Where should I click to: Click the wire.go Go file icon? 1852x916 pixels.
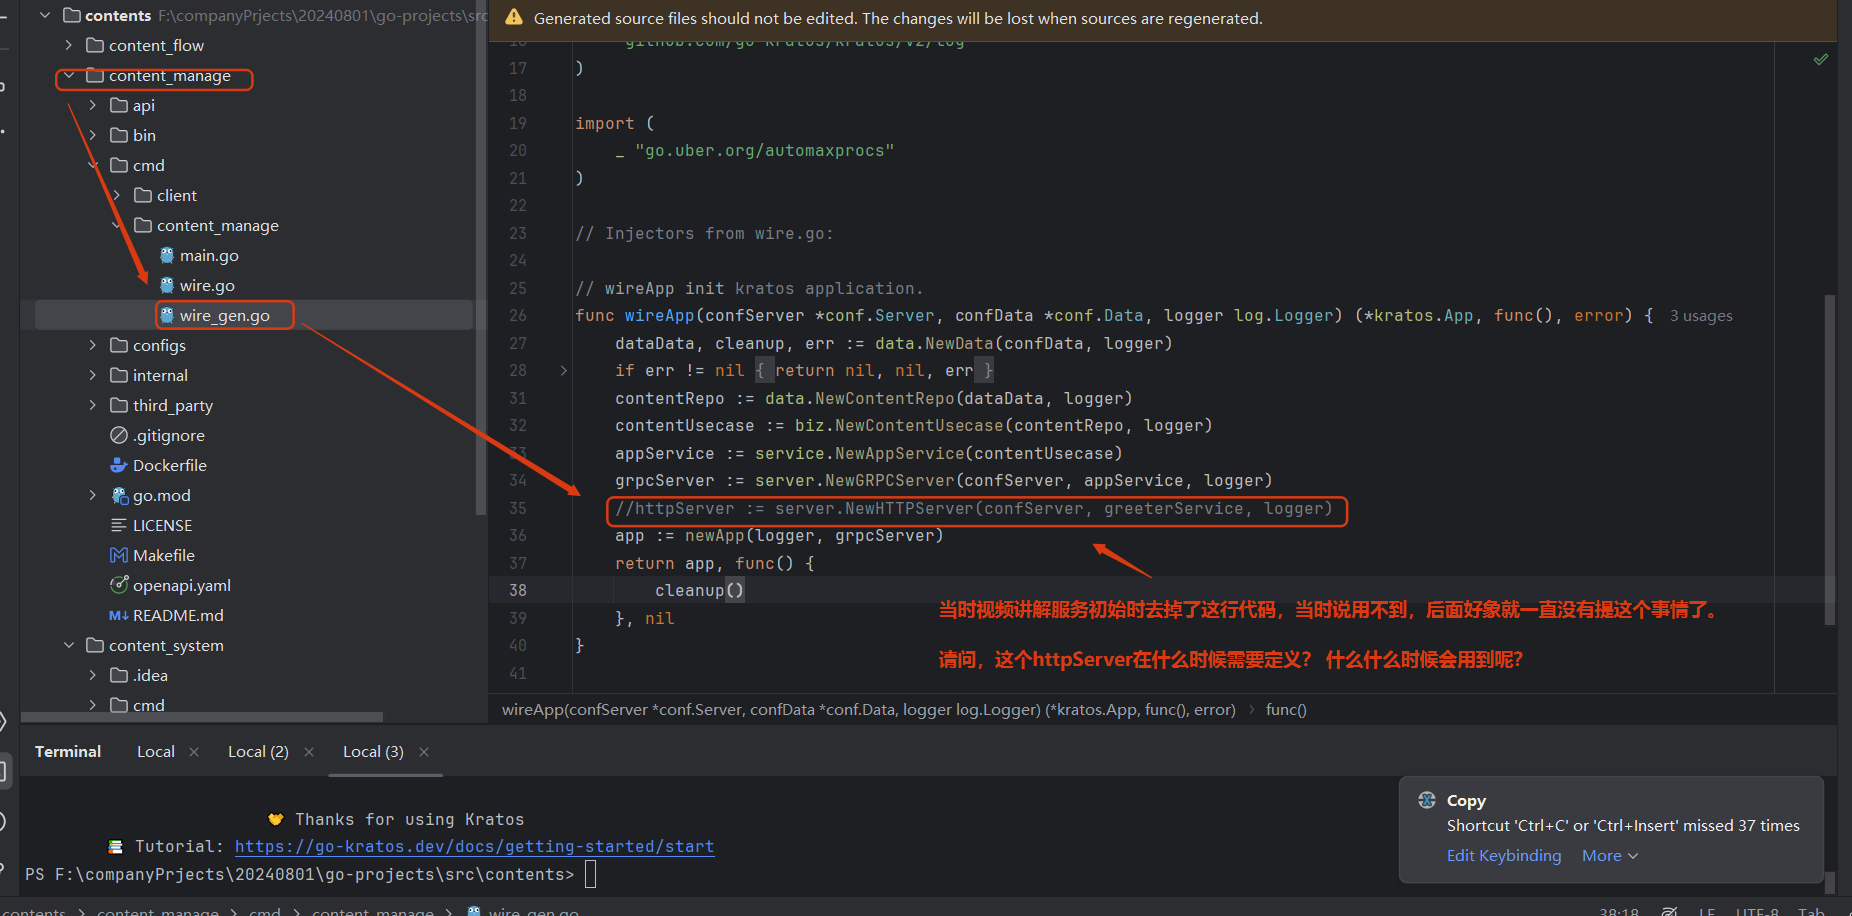pyautogui.click(x=167, y=285)
